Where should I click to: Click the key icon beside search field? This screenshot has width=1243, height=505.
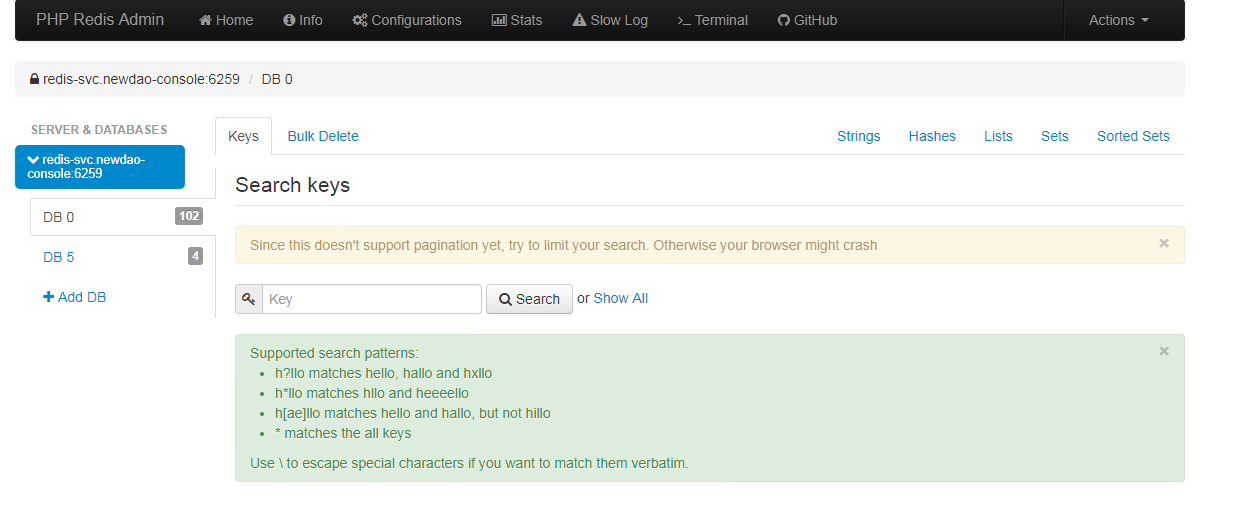[249, 299]
